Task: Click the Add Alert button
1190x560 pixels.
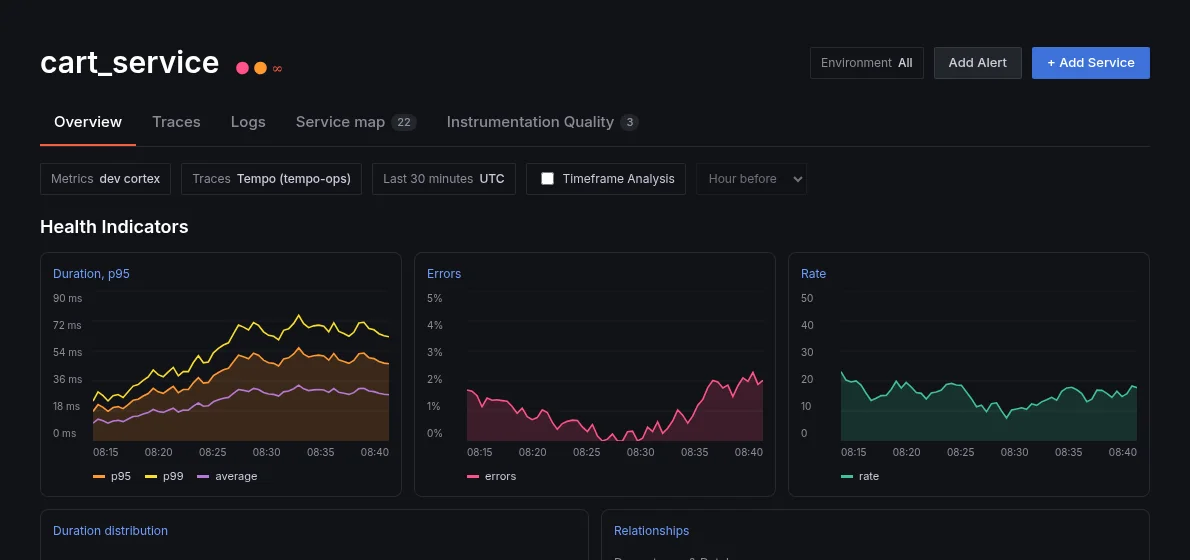Action: (978, 63)
